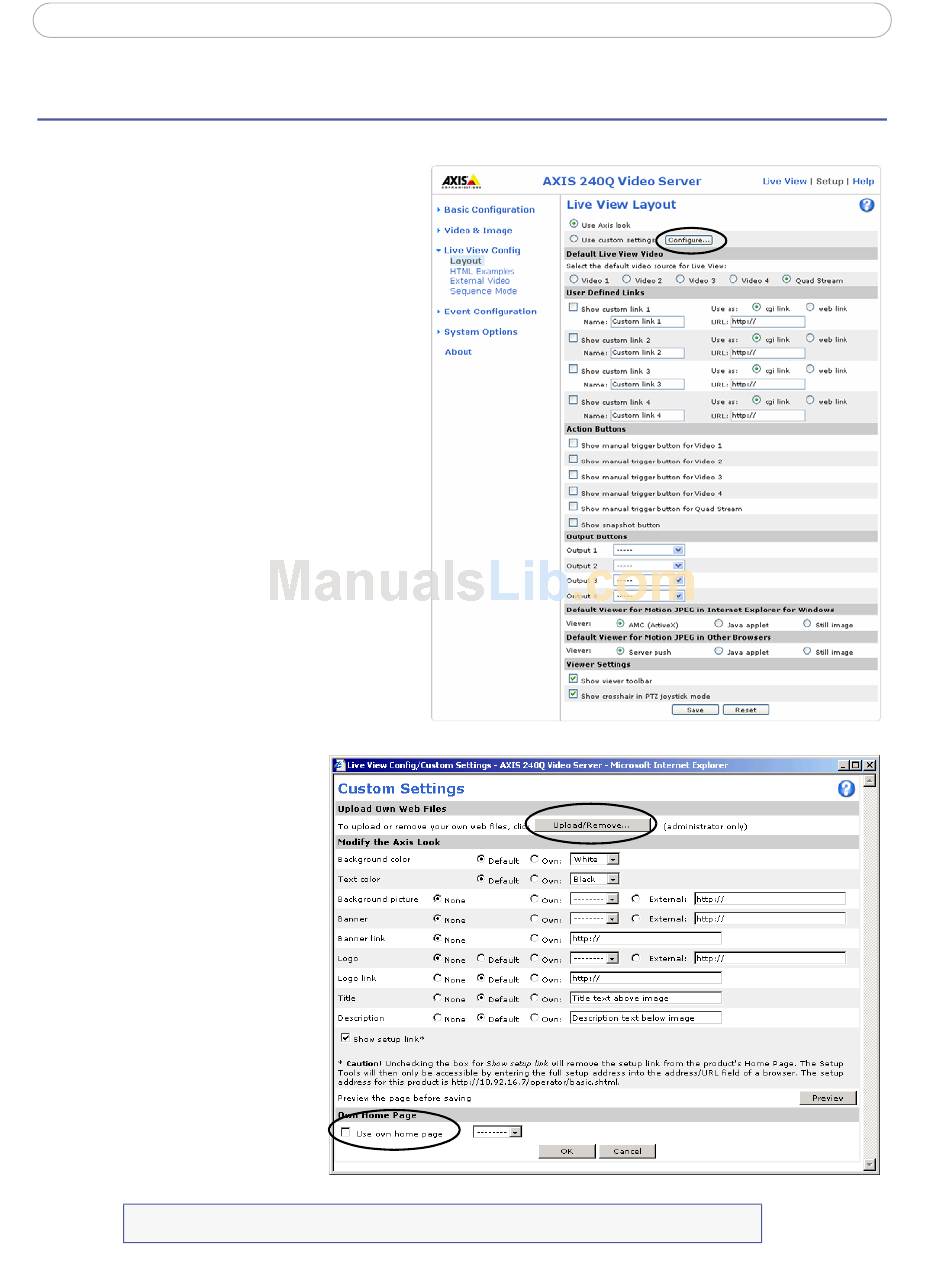This screenshot has height=1270, width=950.
Task: Click Description text below image field
Action: pos(645,1018)
